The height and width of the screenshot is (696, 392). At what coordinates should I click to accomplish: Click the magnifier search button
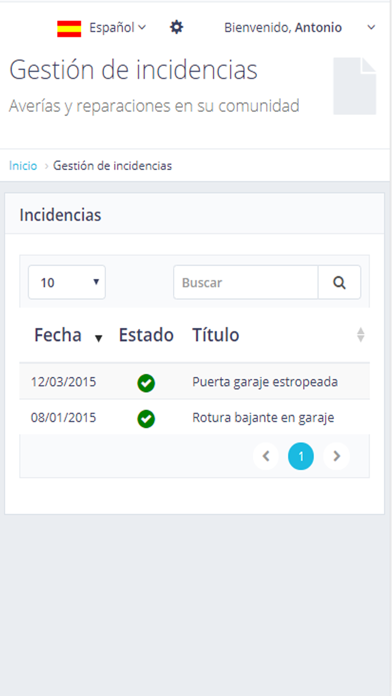[340, 282]
